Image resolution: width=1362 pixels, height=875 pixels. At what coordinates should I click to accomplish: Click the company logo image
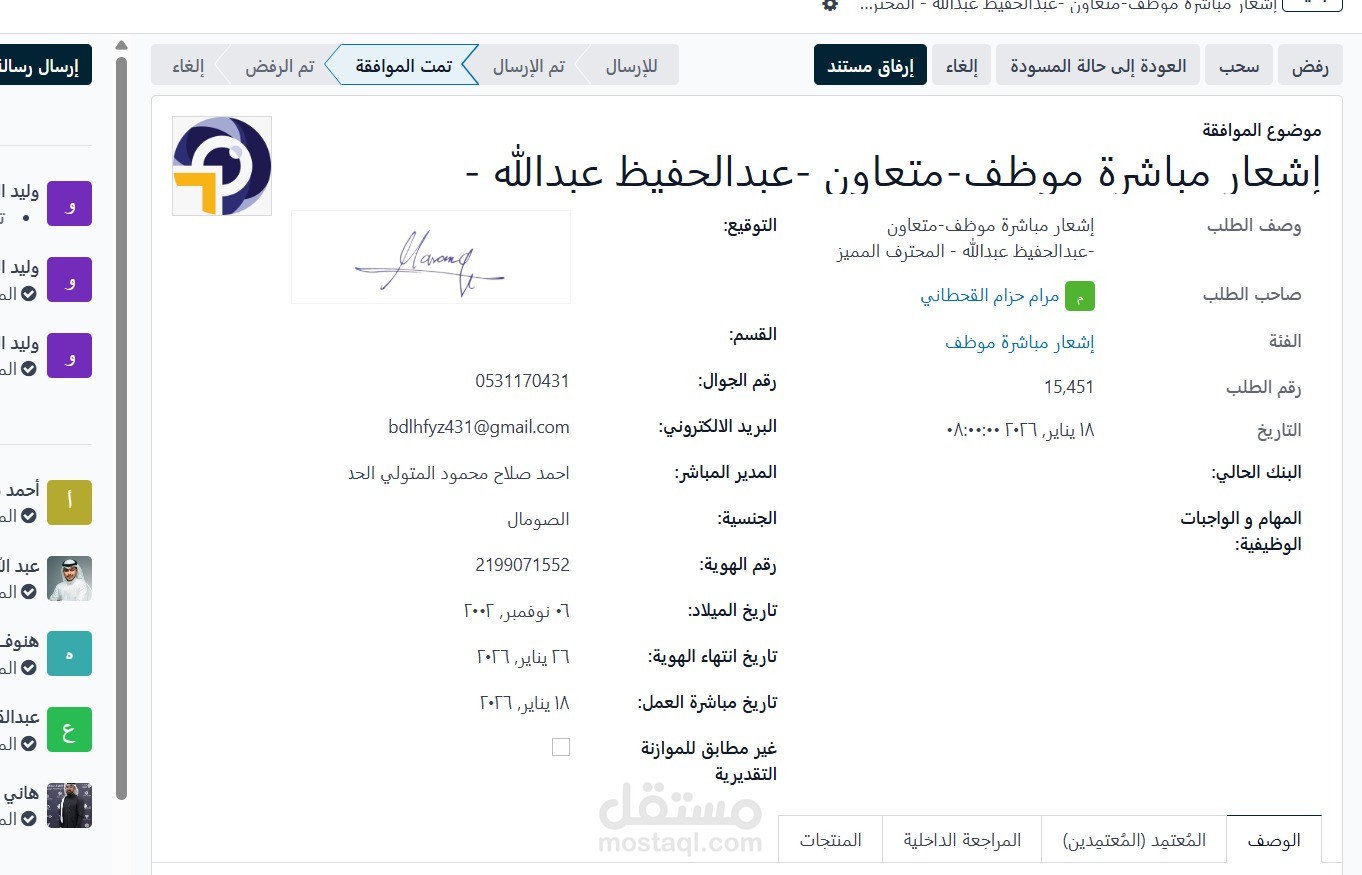pos(222,166)
